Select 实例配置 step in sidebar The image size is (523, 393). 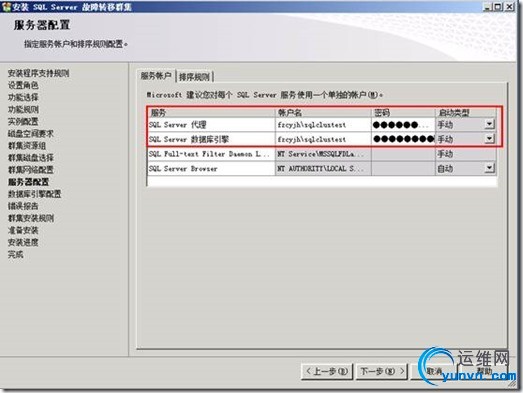(x=23, y=121)
